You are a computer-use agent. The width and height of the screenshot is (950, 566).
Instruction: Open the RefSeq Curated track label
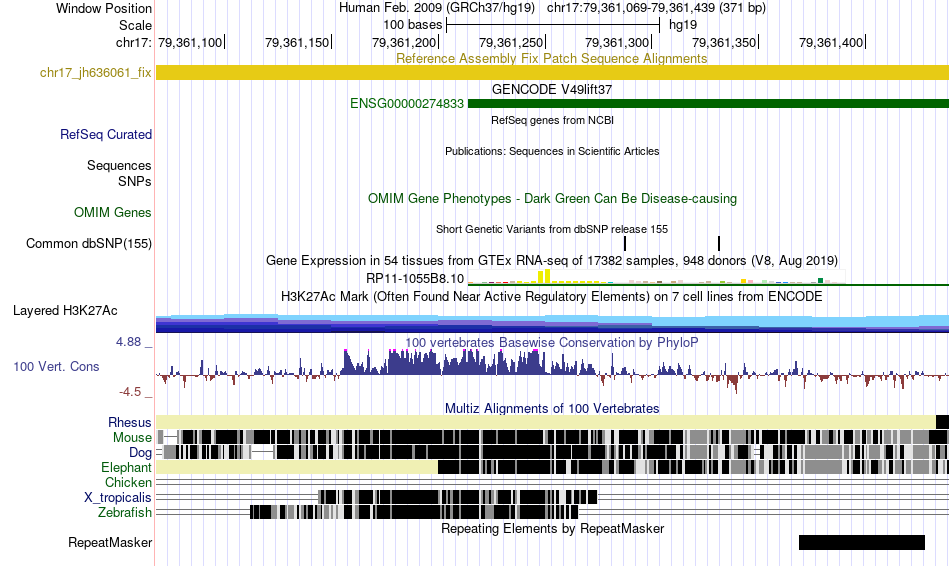coord(106,135)
